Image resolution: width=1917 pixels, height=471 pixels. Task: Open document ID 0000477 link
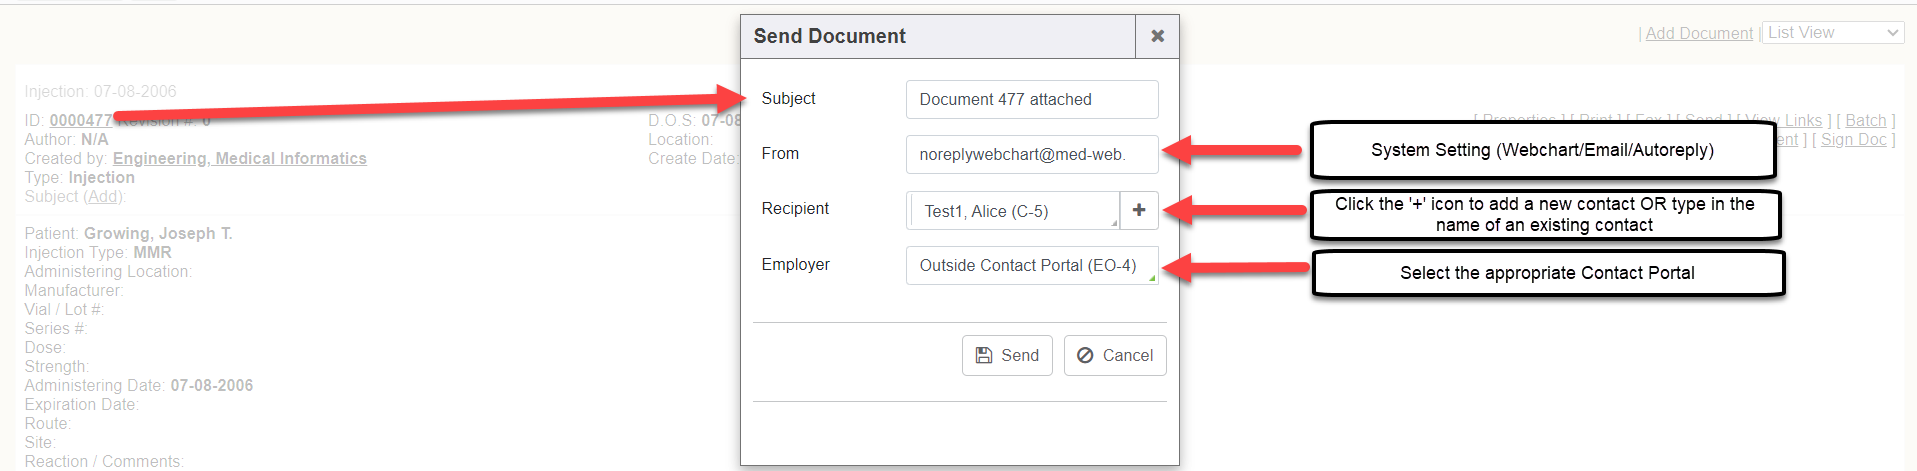click(80, 121)
